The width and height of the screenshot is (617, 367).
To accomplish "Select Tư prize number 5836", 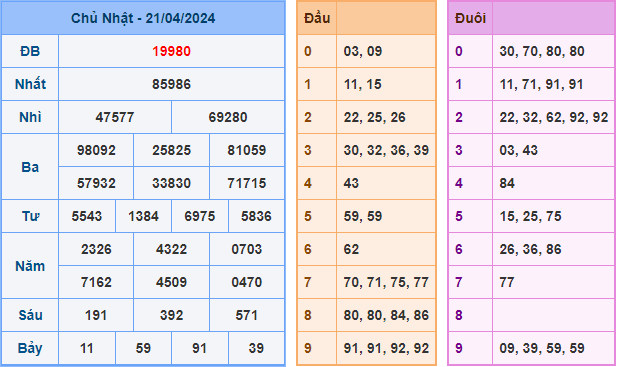I will coord(256,216).
